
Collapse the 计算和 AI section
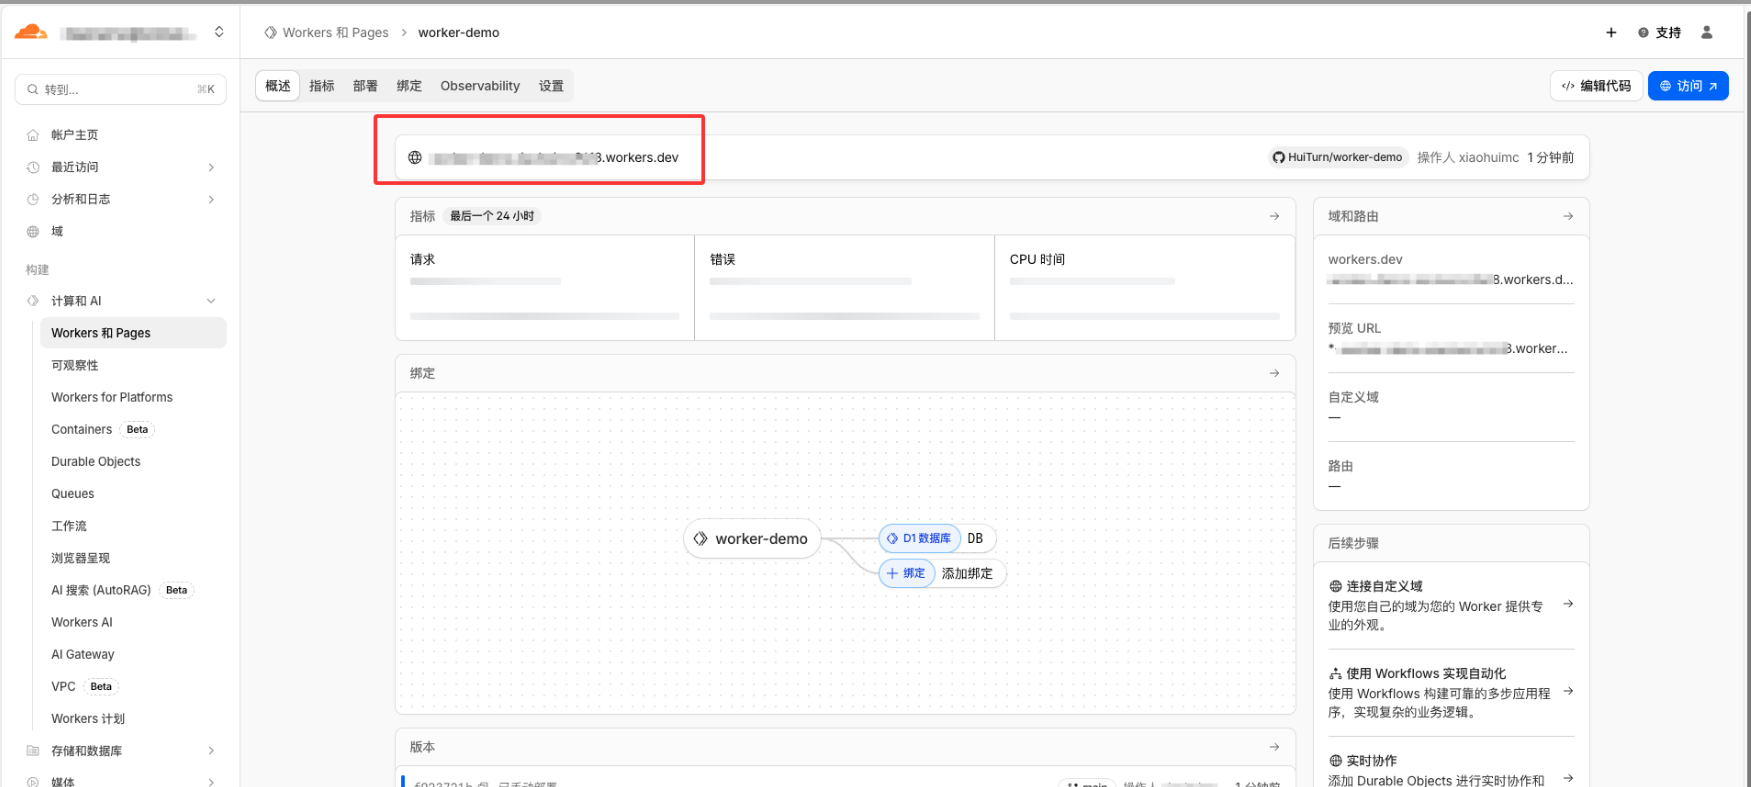pyautogui.click(x=211, y=301)
